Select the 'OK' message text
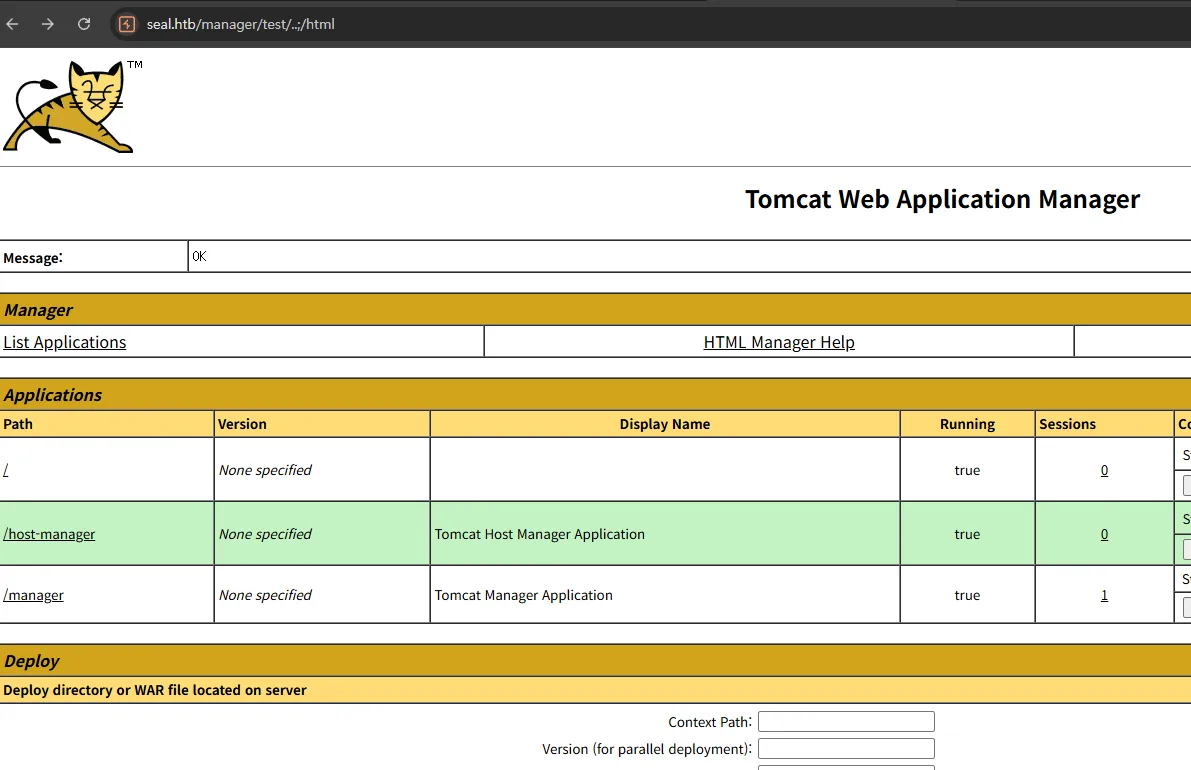1191x770 pixels. click(x=199, y=257)
